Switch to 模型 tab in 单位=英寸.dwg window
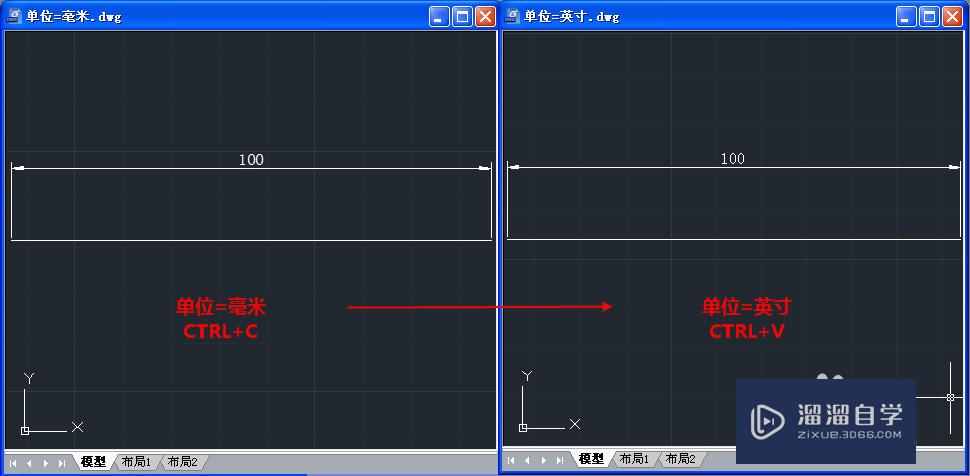The image size is (970, 476). 591,459
